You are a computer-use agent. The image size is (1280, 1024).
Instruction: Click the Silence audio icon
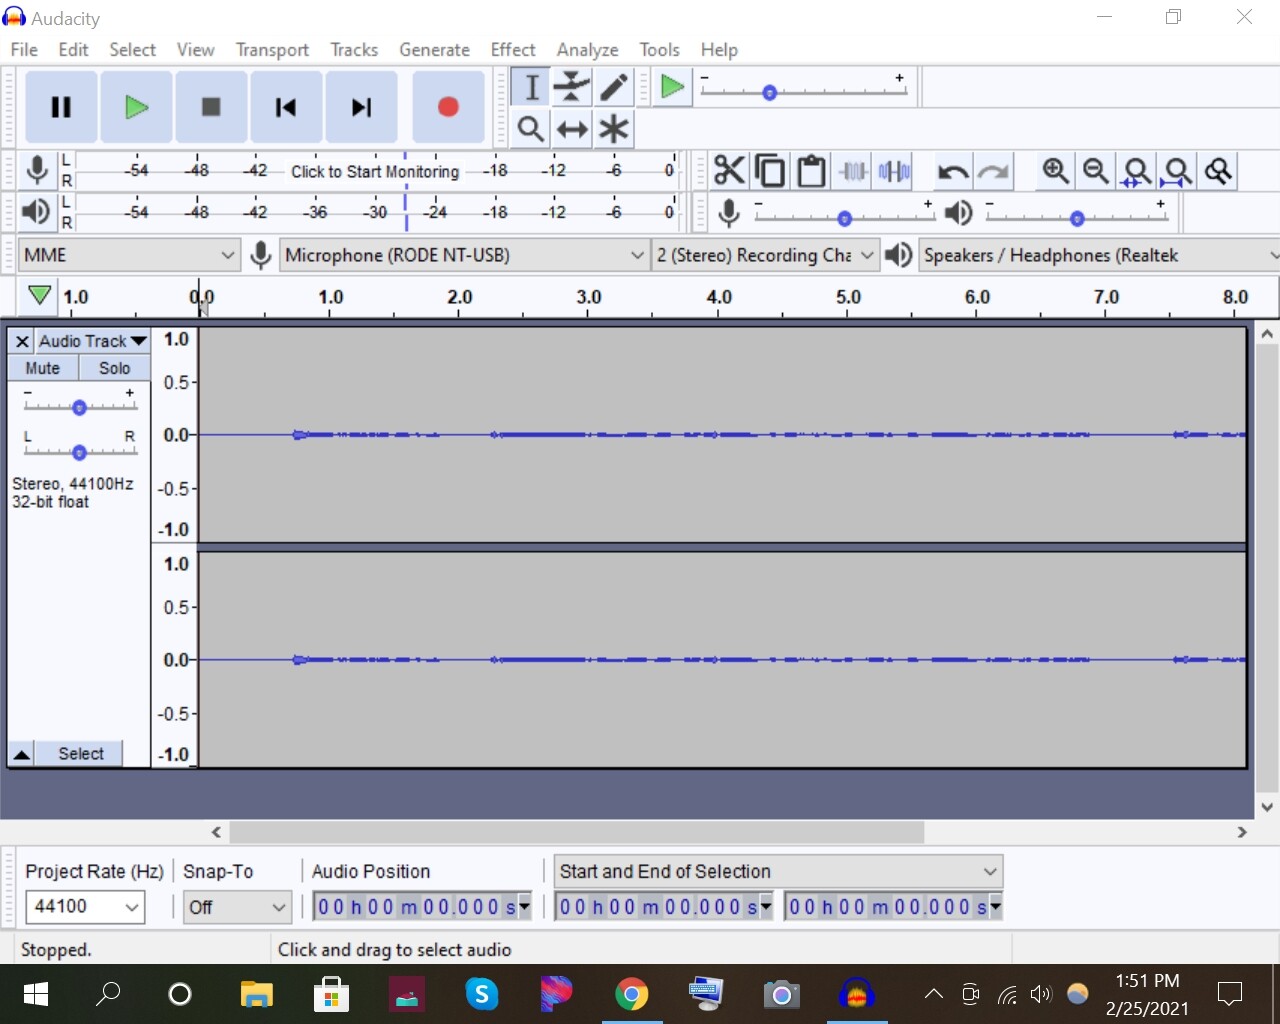pos(894,171)
